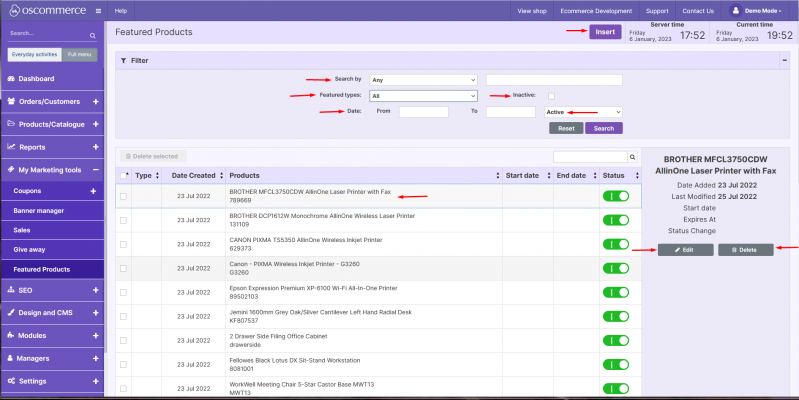The image size is (799, 400).
Task: Expand the Orders/Customers sidebar section
Action: [x=95, y=101]
